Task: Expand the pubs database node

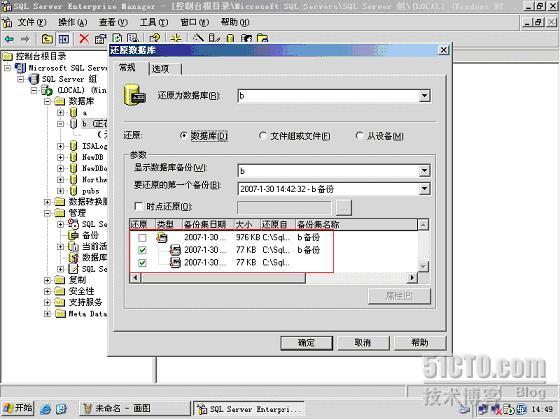Action: click(x=60, y=191)
